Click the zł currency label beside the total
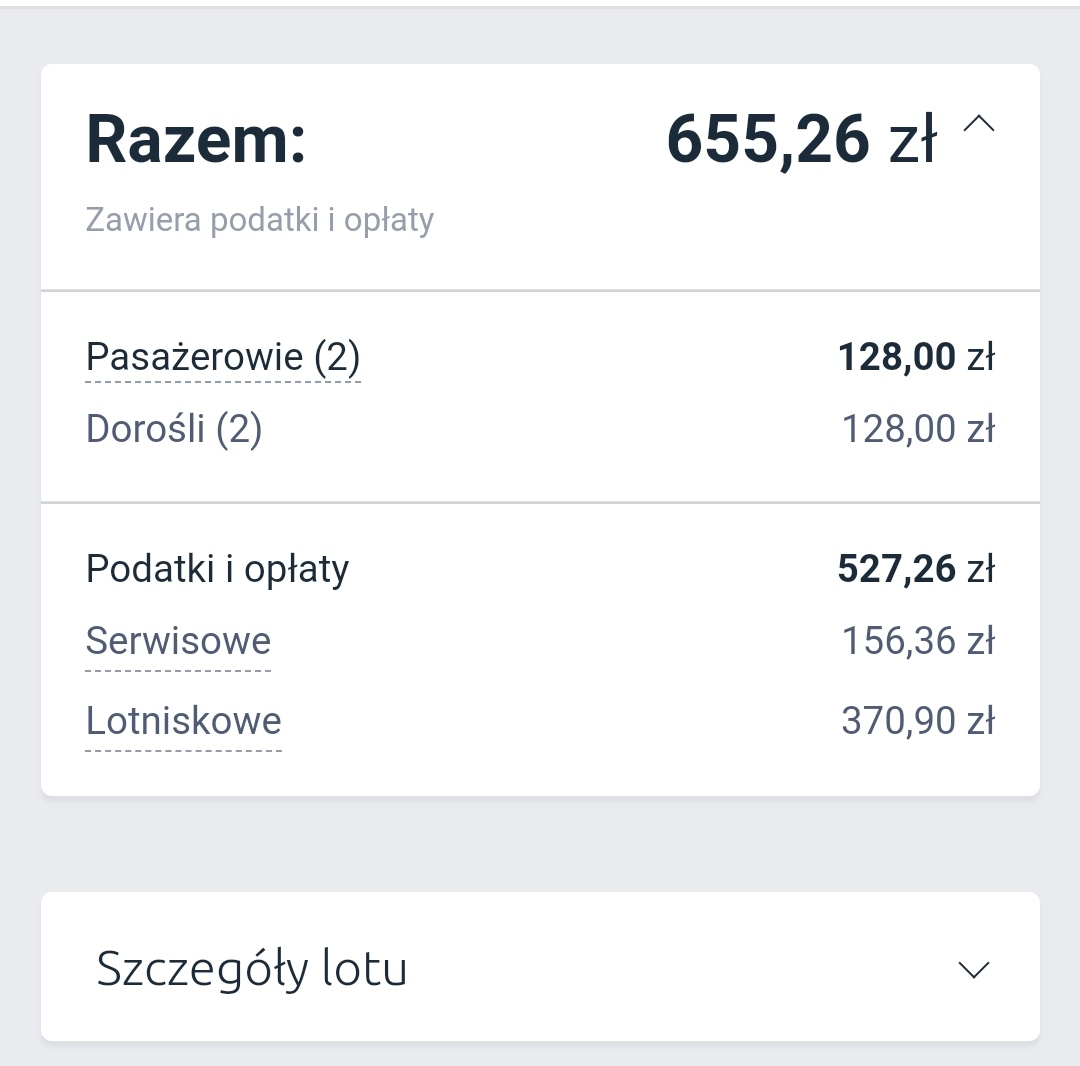This screenshot has height=1066, width=1080. 913,140
